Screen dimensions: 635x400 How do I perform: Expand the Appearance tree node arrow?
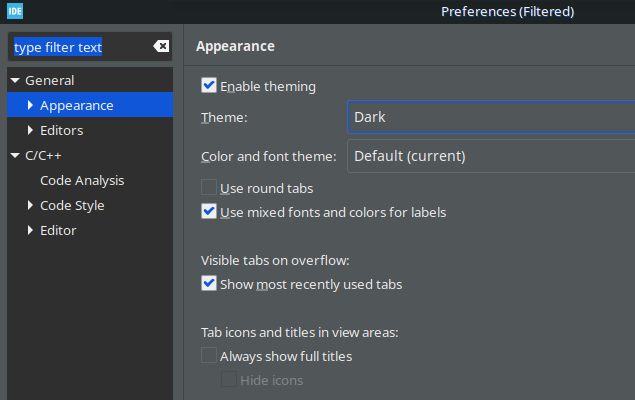pyautogui.click(x=31, y=105)
